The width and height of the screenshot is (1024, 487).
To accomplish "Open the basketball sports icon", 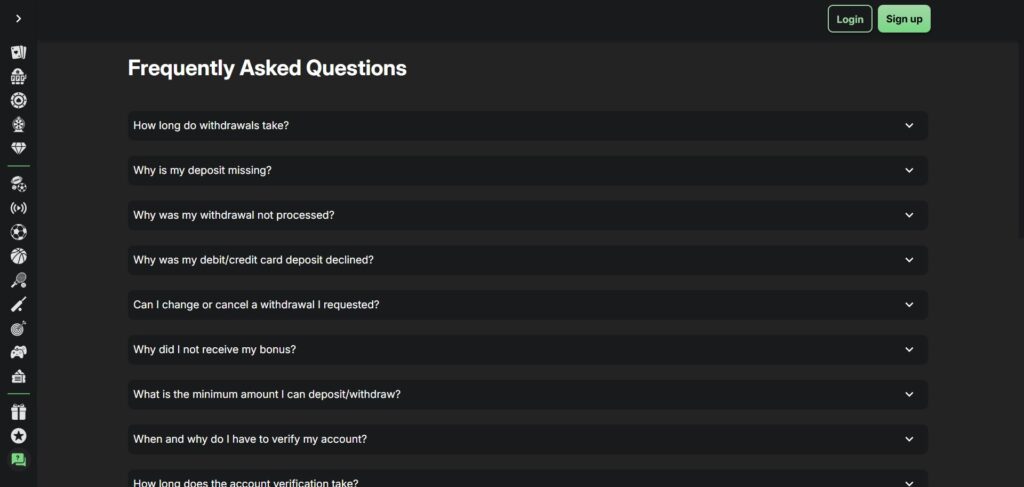I will 18,256.
